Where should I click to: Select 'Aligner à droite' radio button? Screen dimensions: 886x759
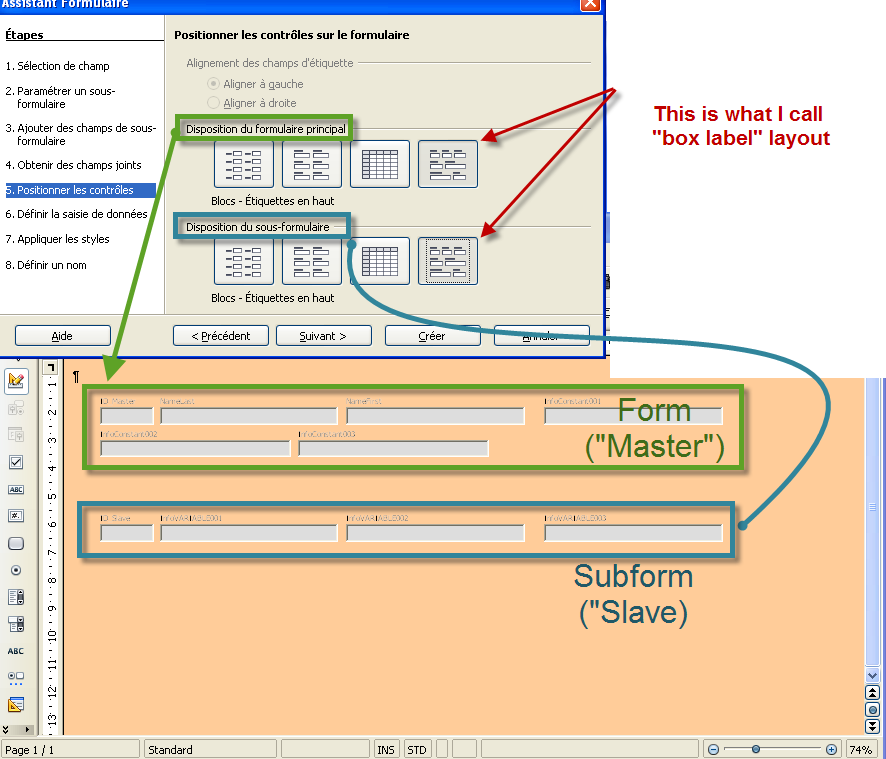pos(213,103)
